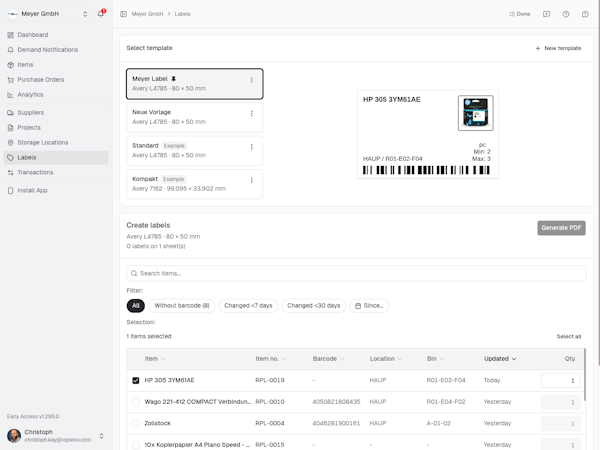
Task: Click the Christoph avatar picture
Action: coord(14,435)
